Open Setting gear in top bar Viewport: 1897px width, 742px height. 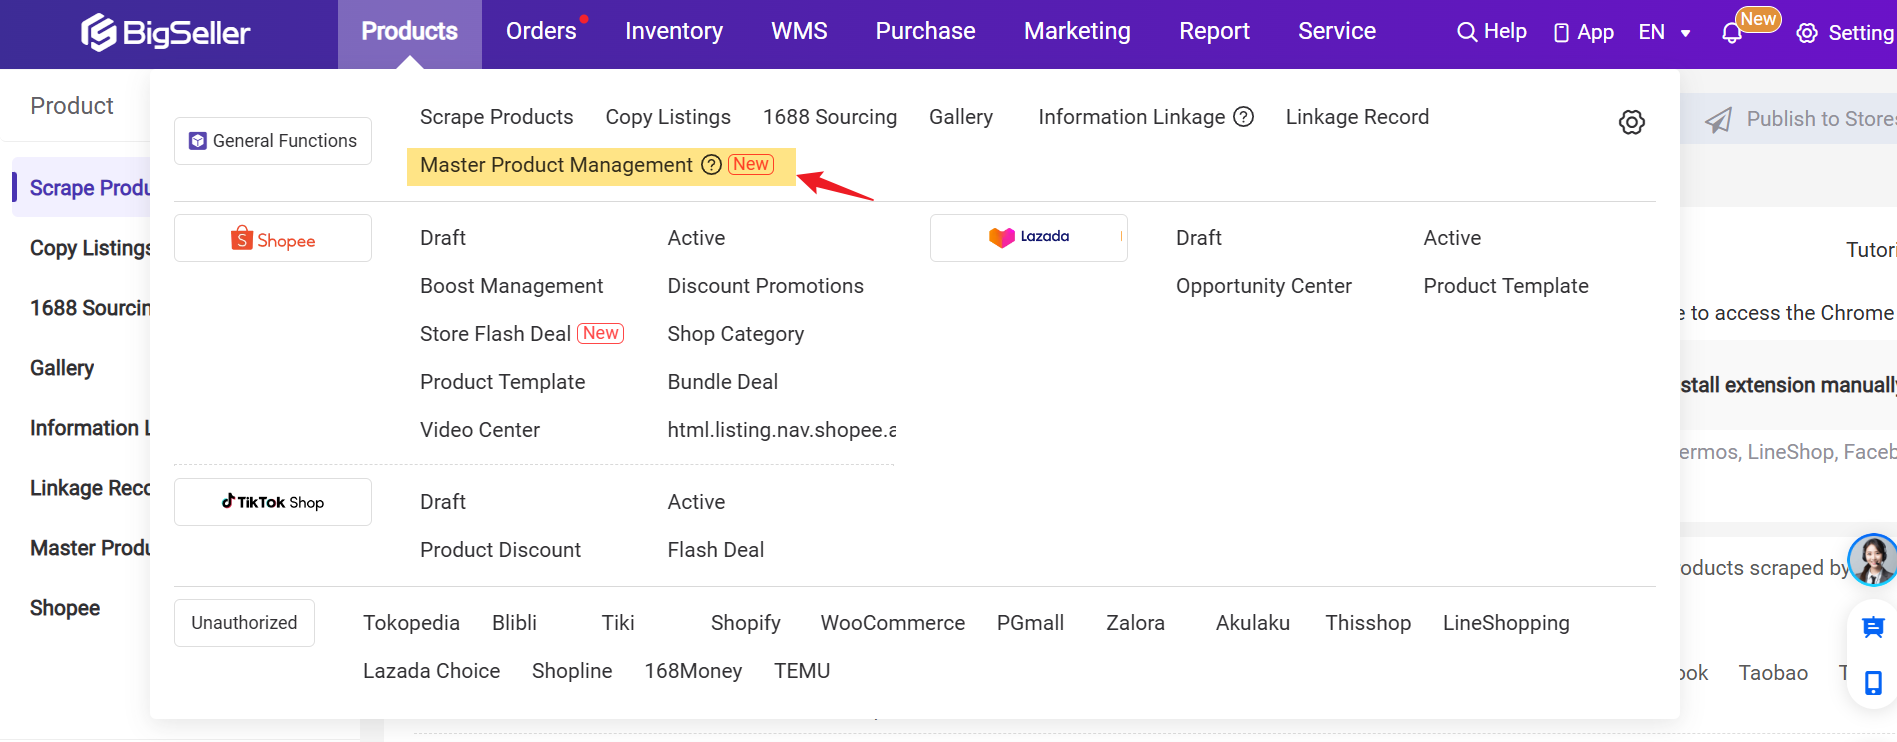pyautogui.click(x=1807, y=33)
